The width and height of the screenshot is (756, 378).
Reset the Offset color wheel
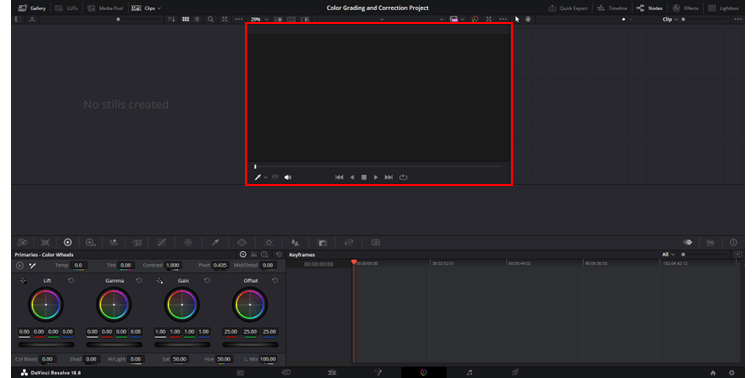275,281
